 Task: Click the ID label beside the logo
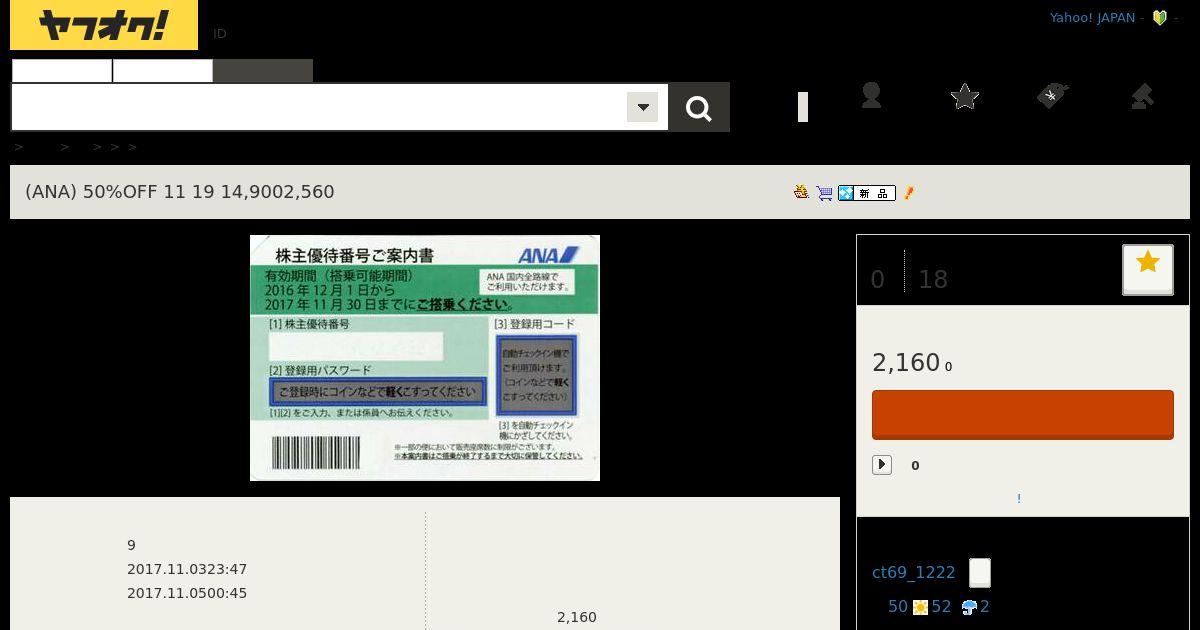[x=220, y=33]
